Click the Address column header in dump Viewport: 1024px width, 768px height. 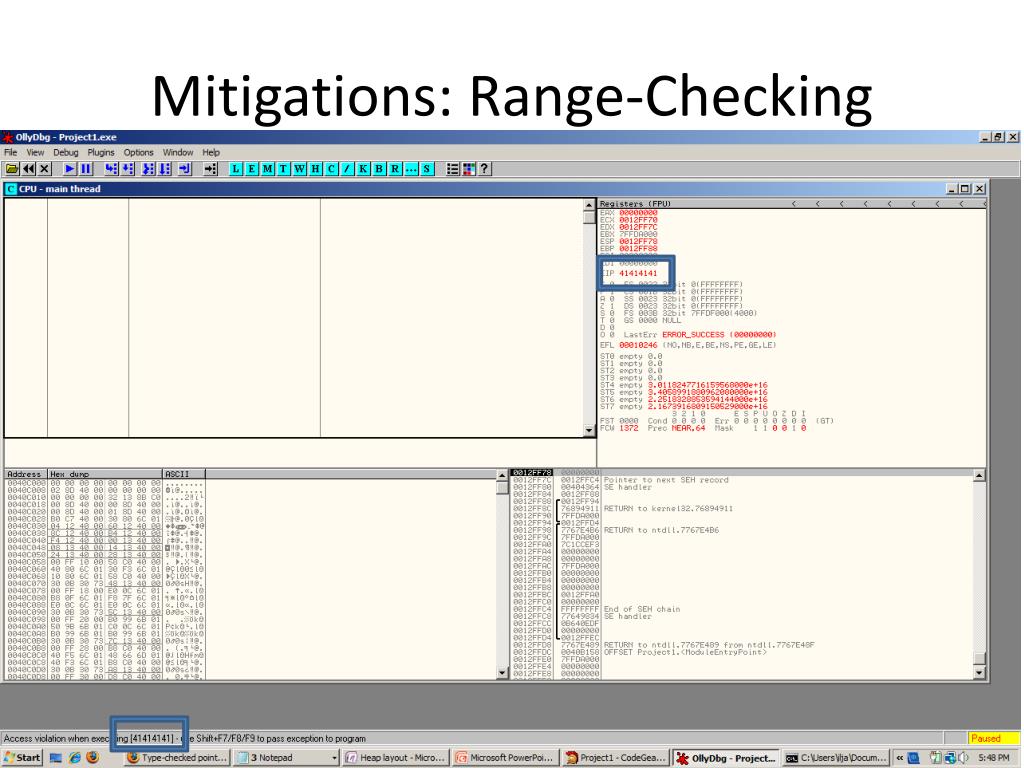click(26, 474)
